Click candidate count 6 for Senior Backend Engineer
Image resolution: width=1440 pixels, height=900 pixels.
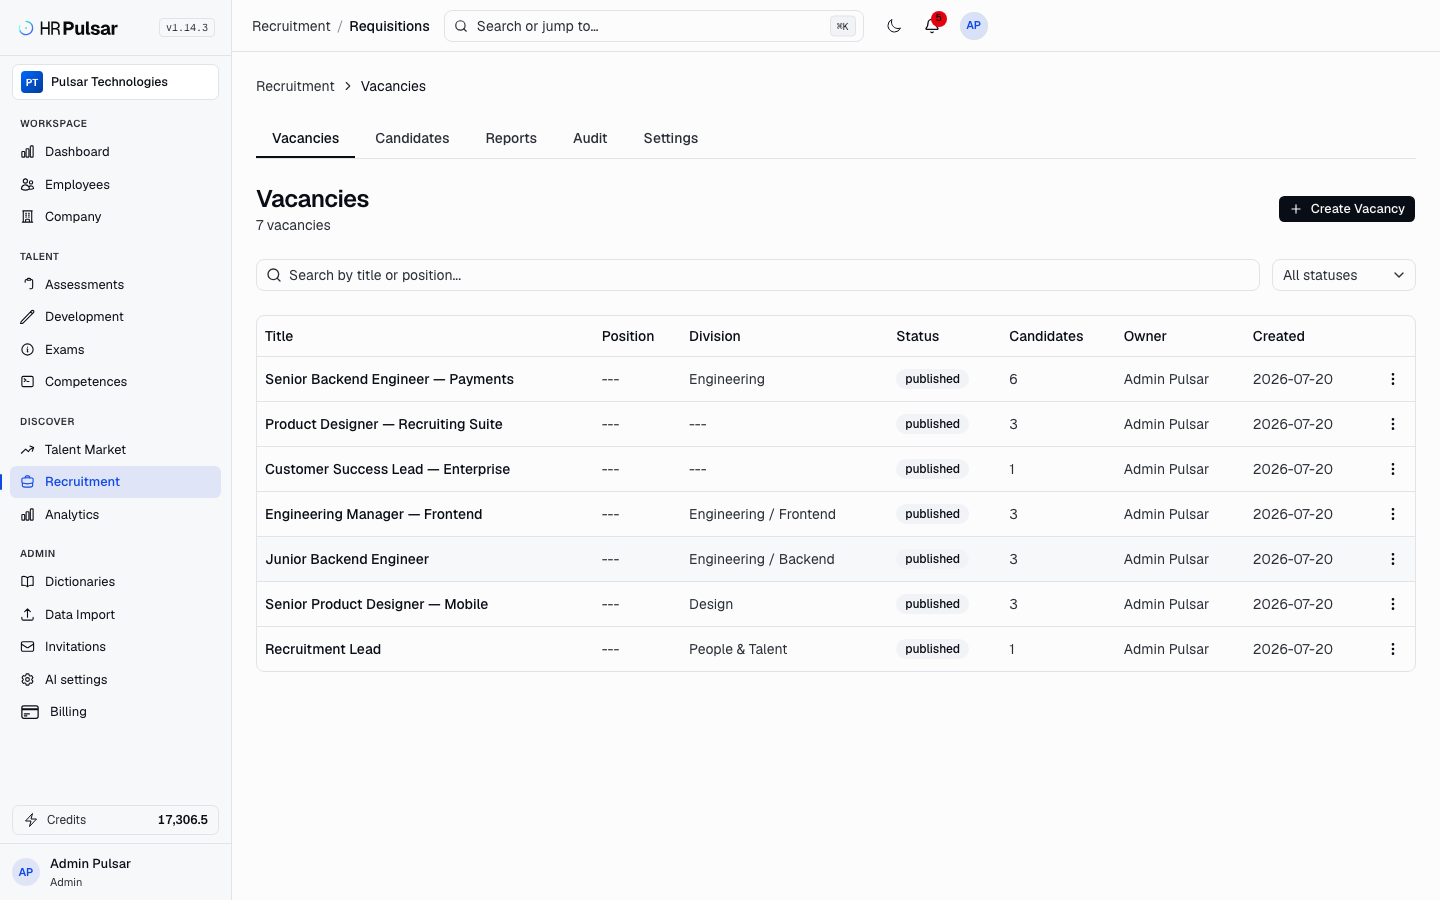click(1013, 379)
